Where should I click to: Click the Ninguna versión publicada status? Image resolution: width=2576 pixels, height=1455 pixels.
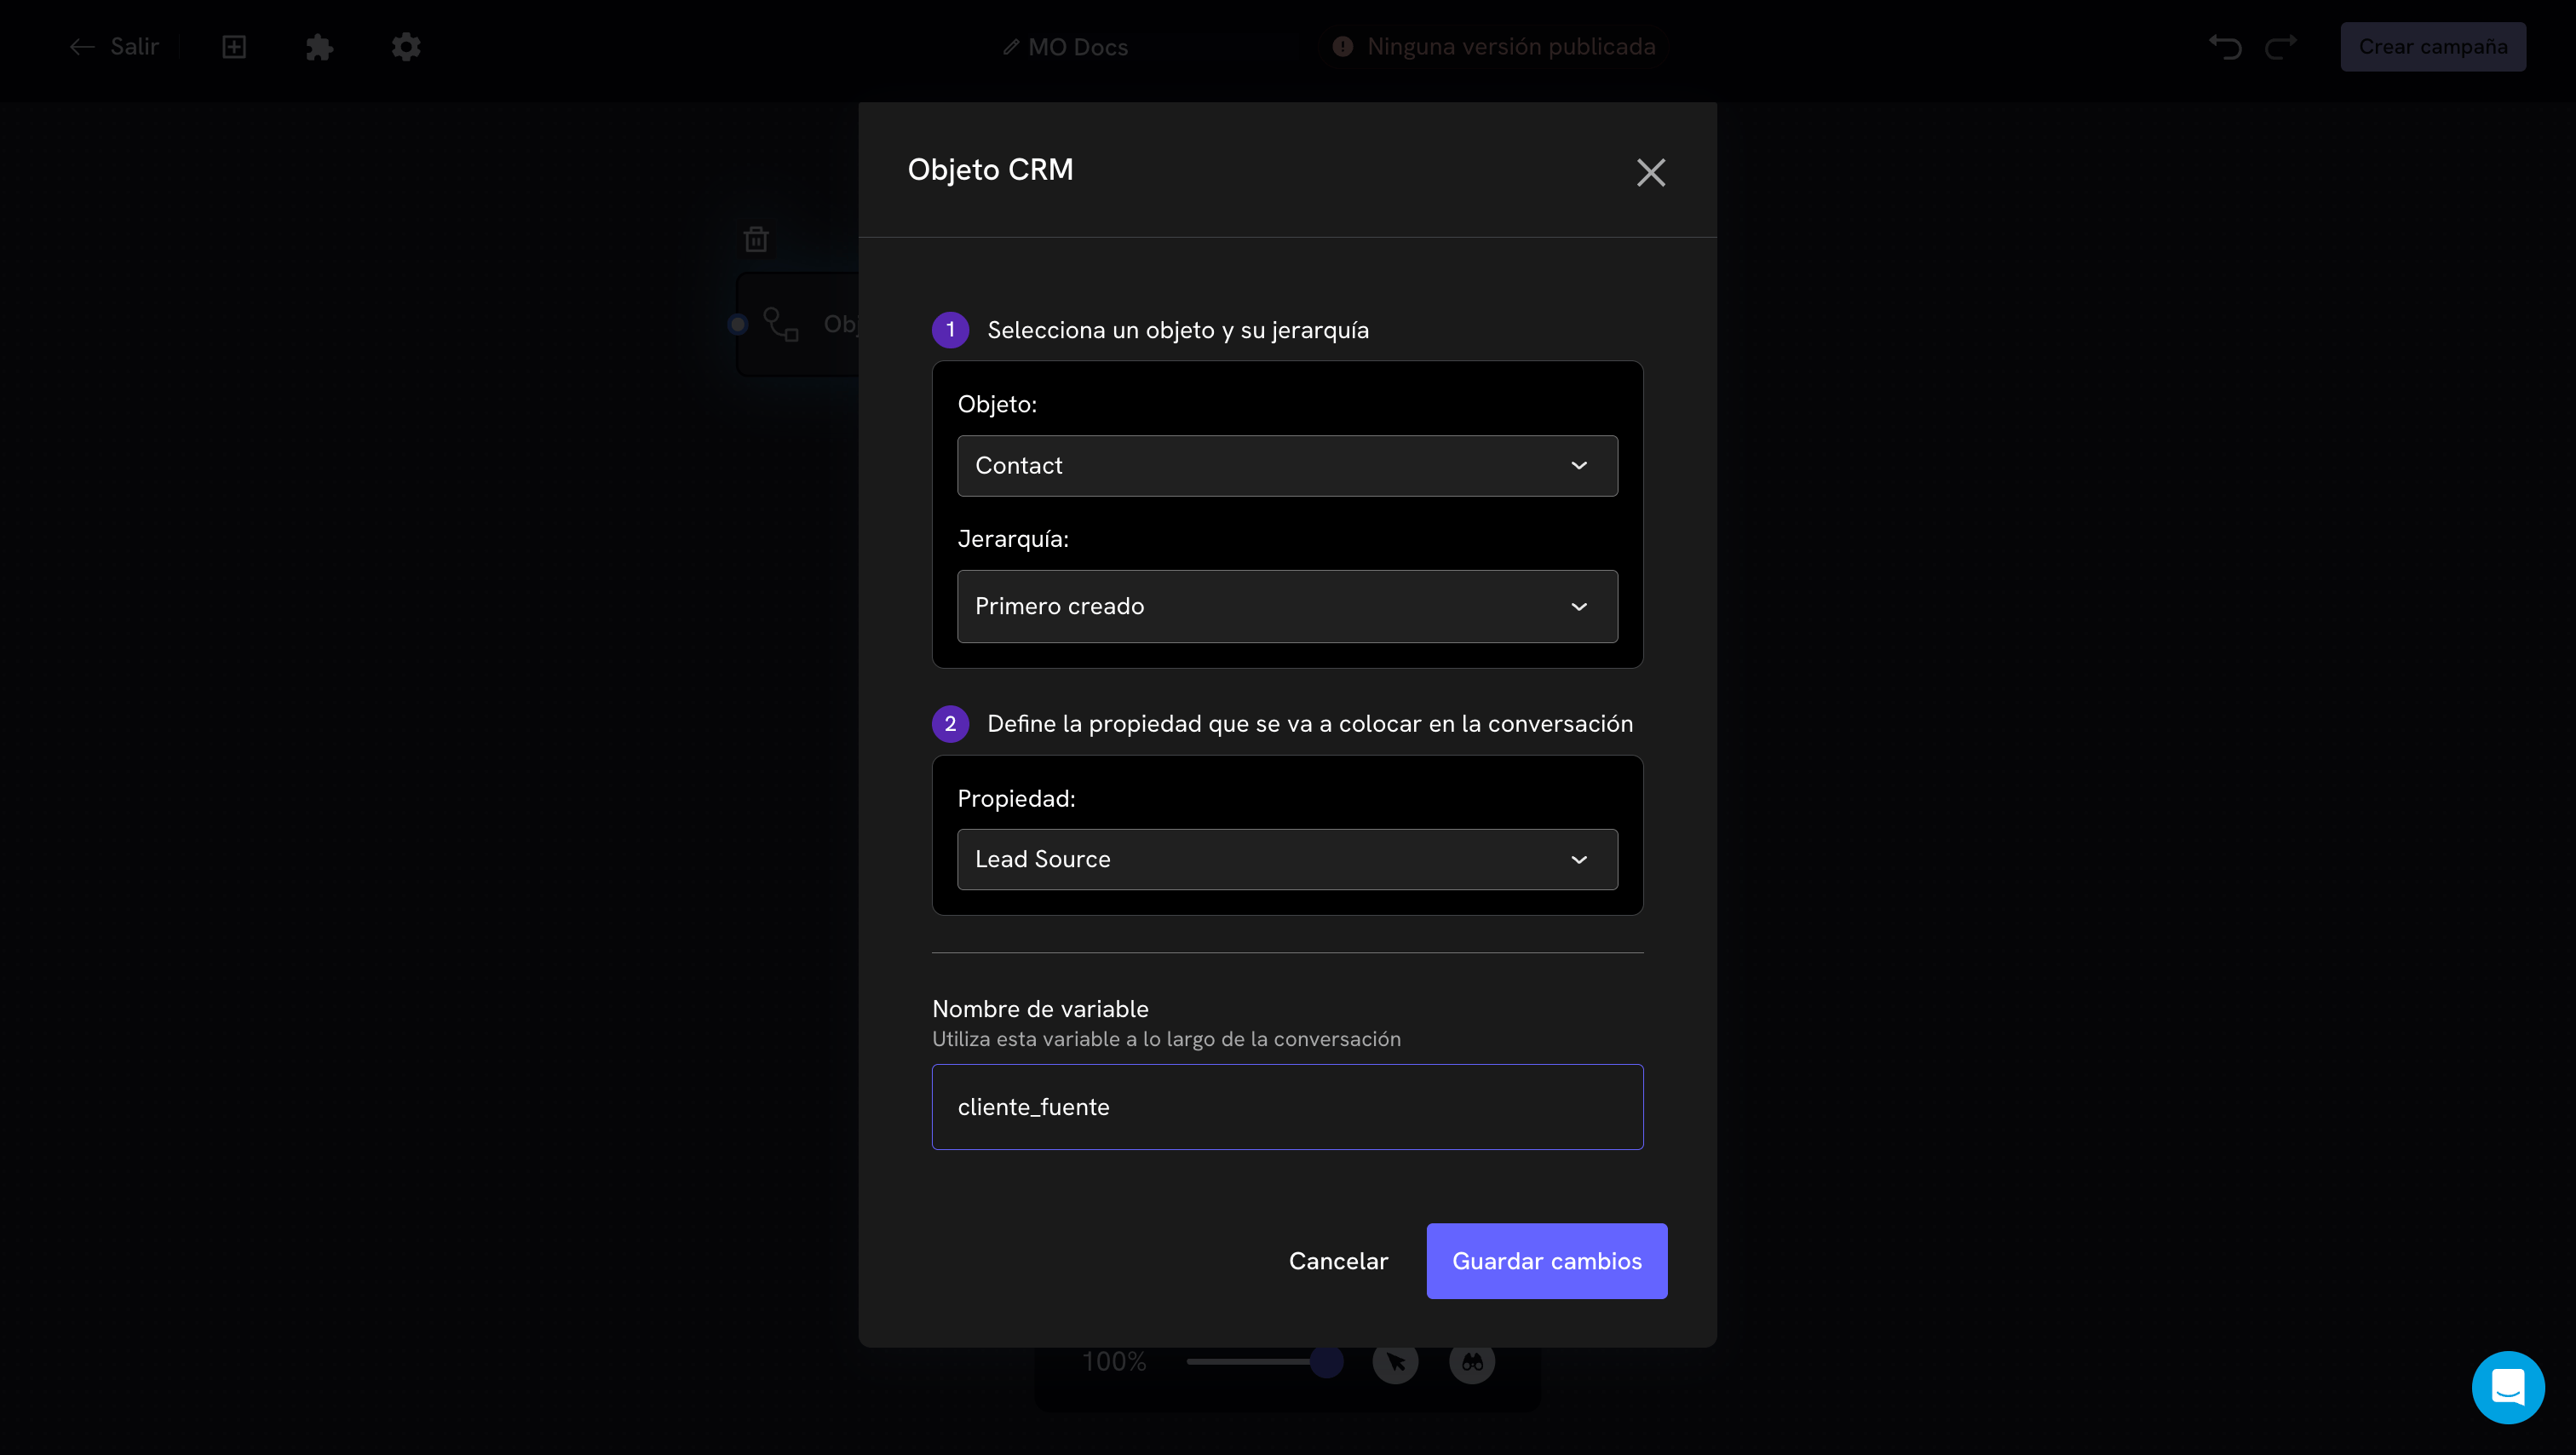coord(1494,46)
